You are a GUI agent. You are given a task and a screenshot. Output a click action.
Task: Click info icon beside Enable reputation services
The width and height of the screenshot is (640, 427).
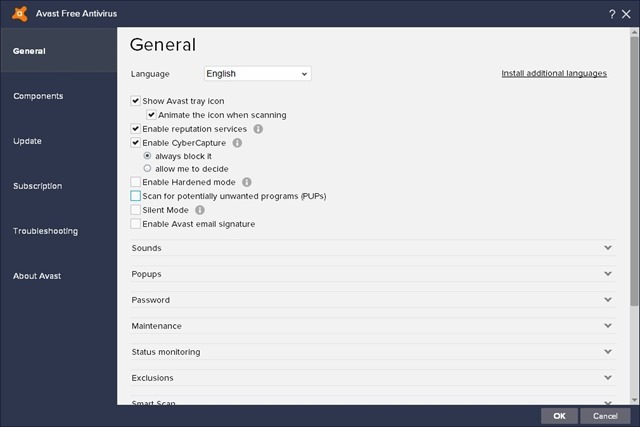pos(258,129)
